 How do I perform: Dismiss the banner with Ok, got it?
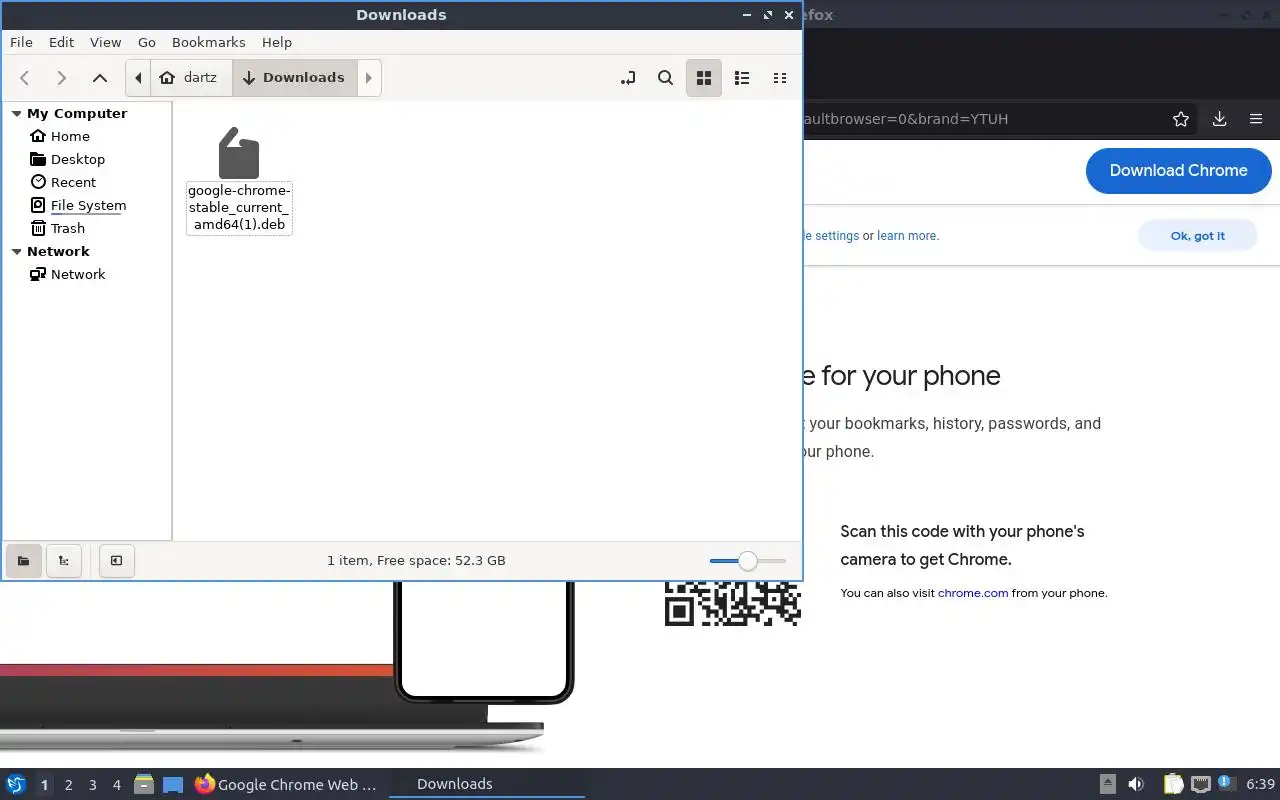pos(1197,236)
